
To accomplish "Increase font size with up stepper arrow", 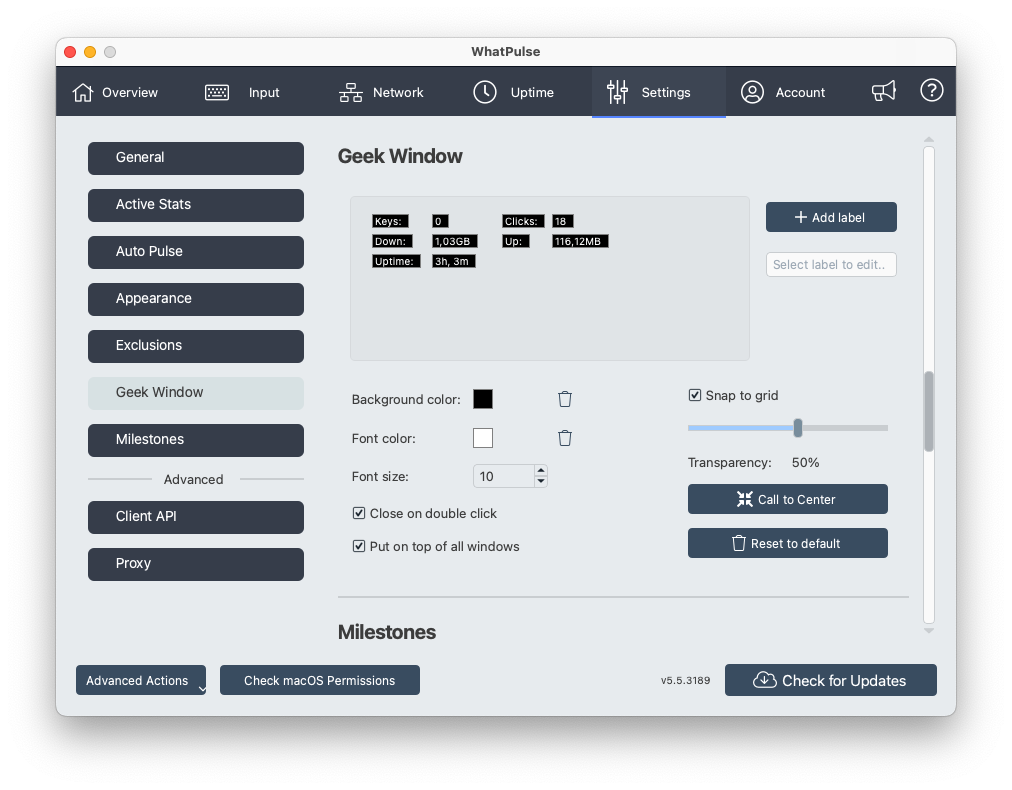I will (541, 471).
